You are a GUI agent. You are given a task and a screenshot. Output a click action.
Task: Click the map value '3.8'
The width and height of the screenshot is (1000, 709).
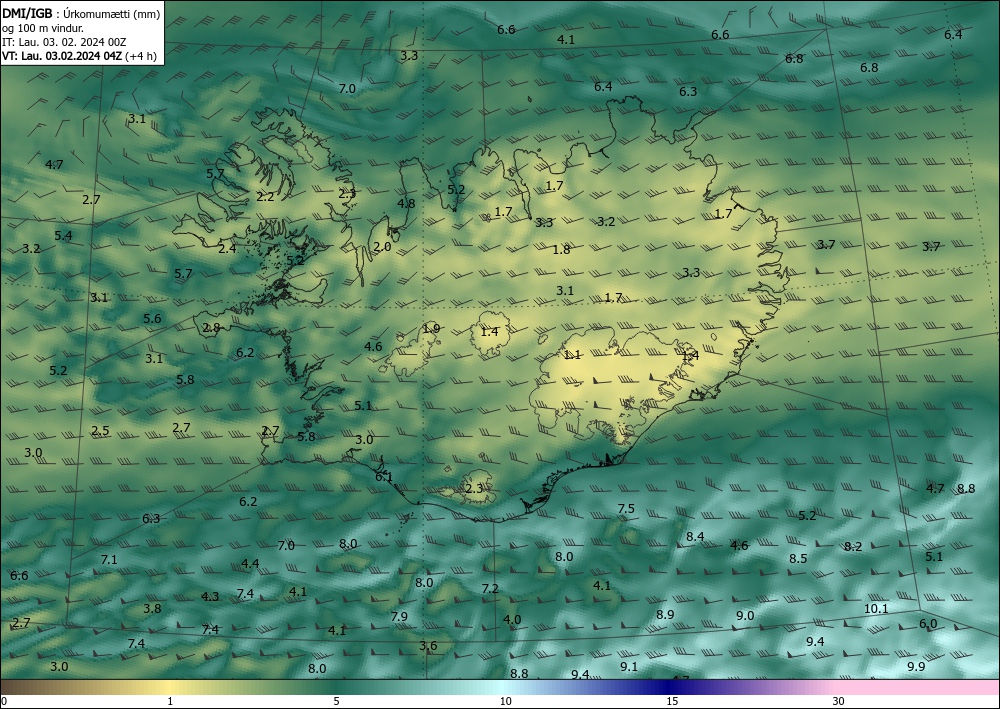point(152,608)
